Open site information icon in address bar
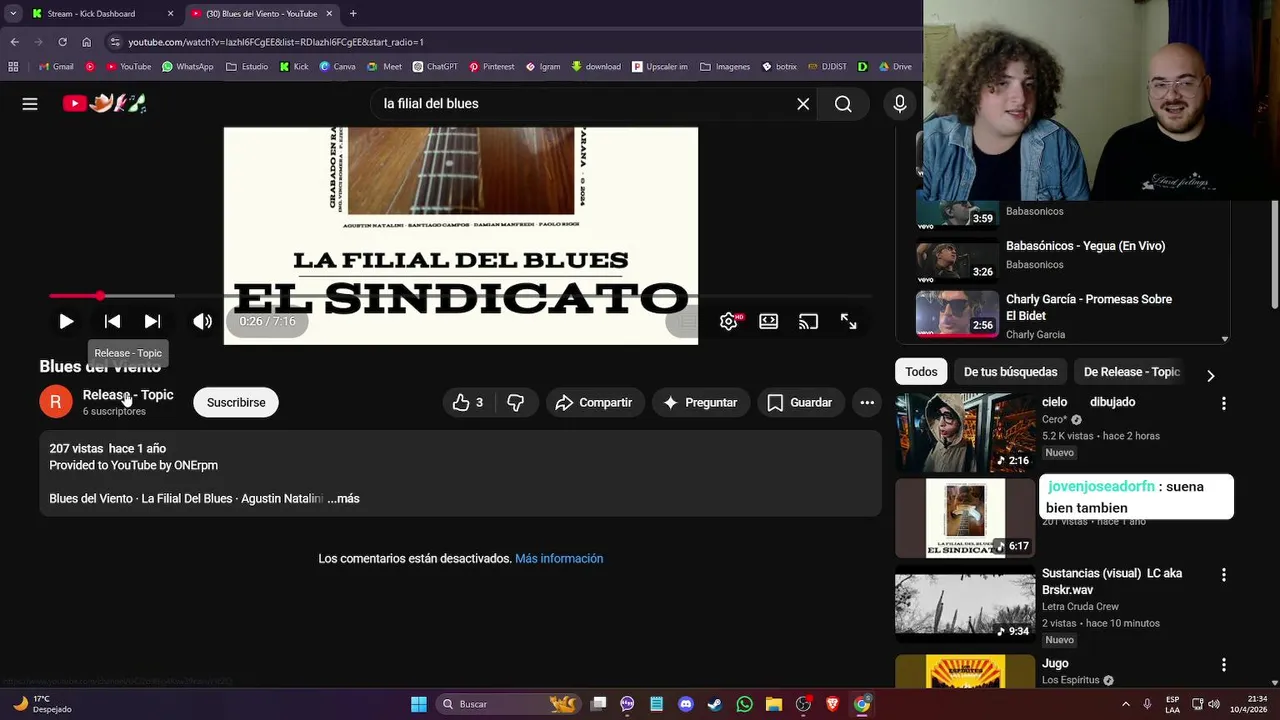The image size is (1280, 720). [x=115, y=42]
